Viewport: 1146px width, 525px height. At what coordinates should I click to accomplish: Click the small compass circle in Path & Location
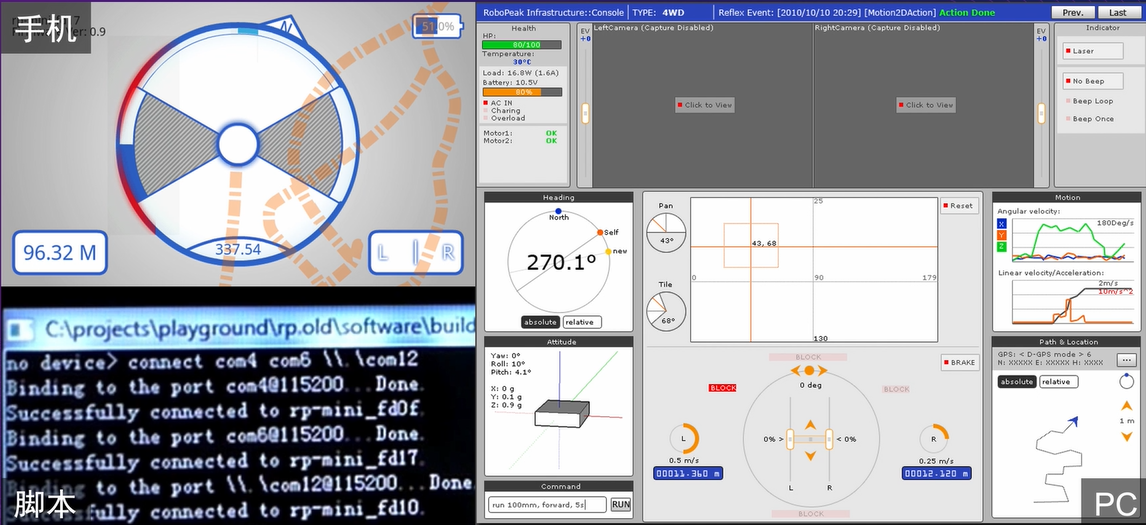coord(1125,382)
